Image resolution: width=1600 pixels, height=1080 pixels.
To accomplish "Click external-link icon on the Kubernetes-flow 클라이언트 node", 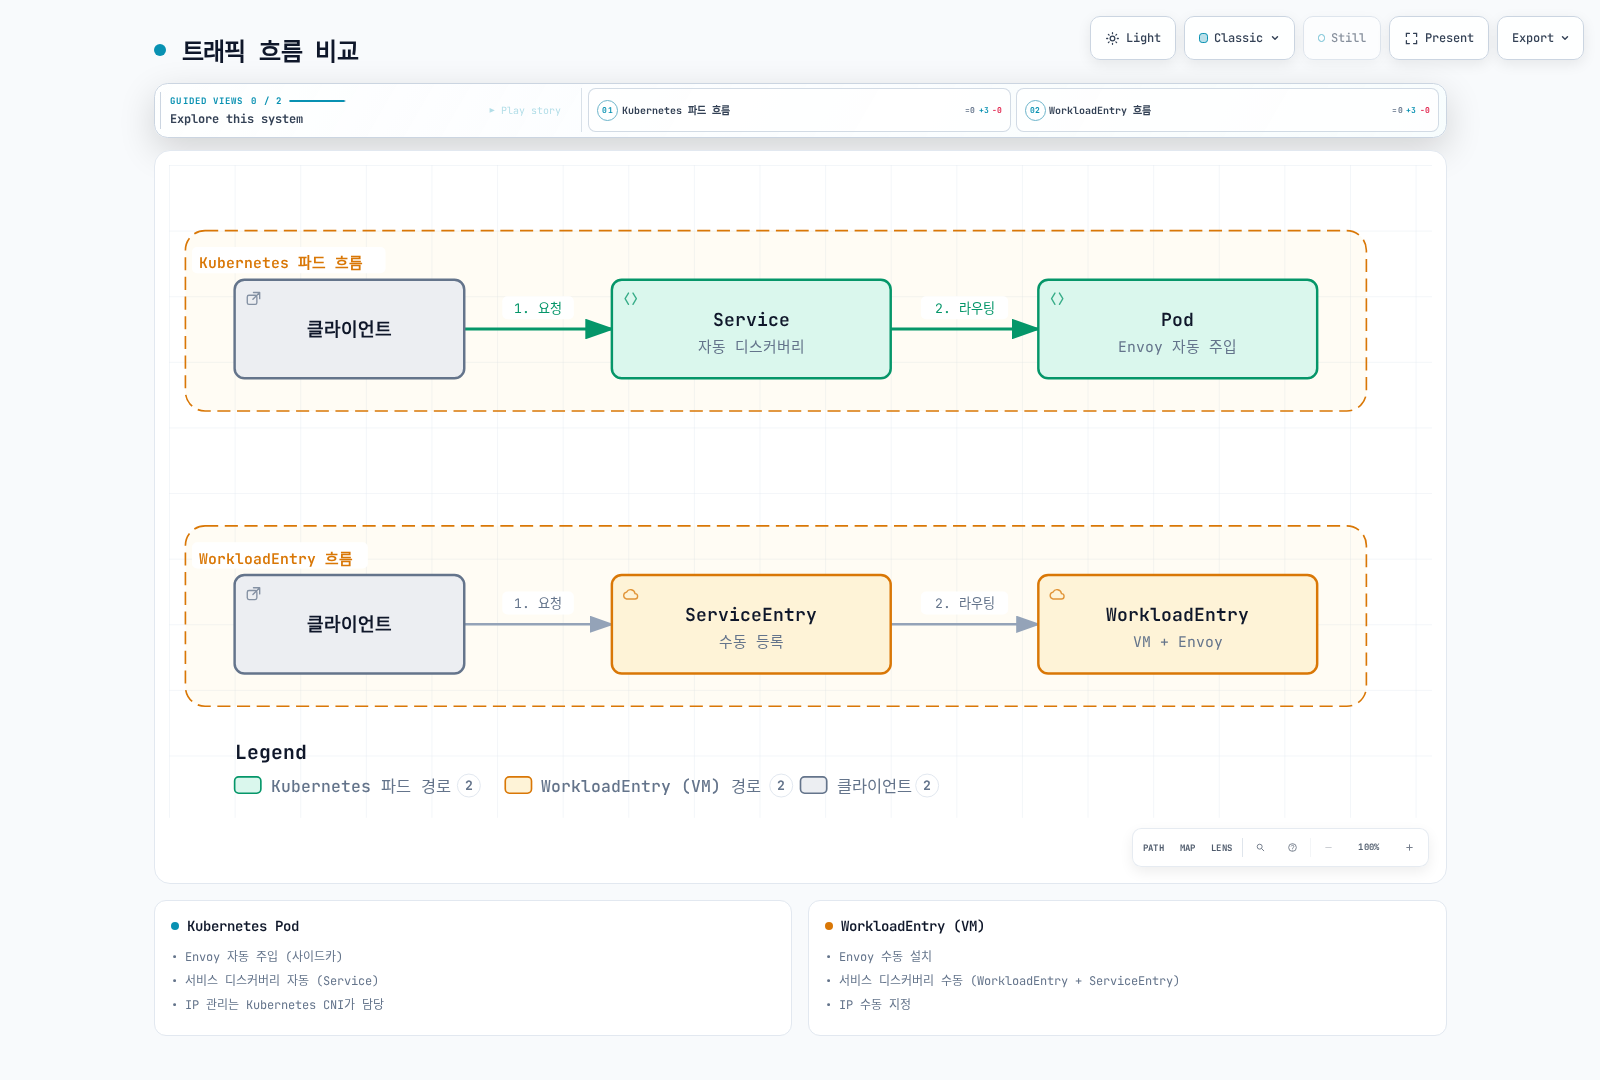I will pyautogui.click(x=254, y=298).
